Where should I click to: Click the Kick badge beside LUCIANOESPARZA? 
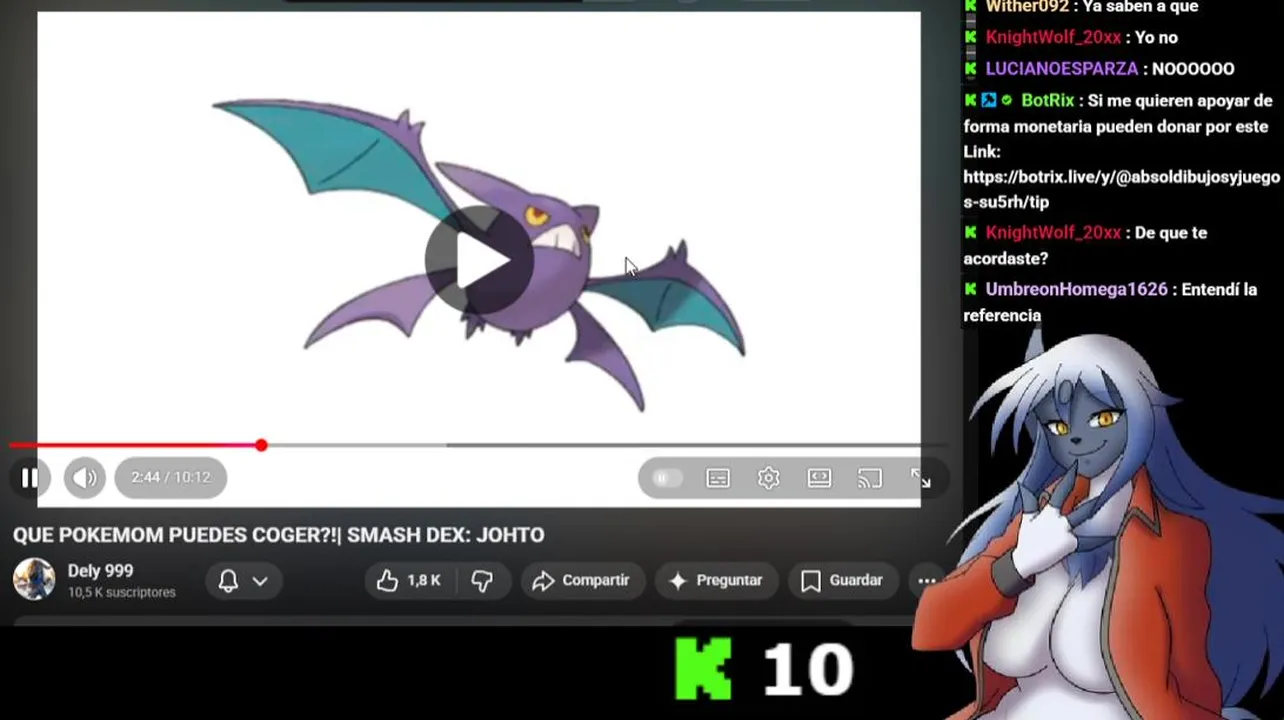pos(970,69)
